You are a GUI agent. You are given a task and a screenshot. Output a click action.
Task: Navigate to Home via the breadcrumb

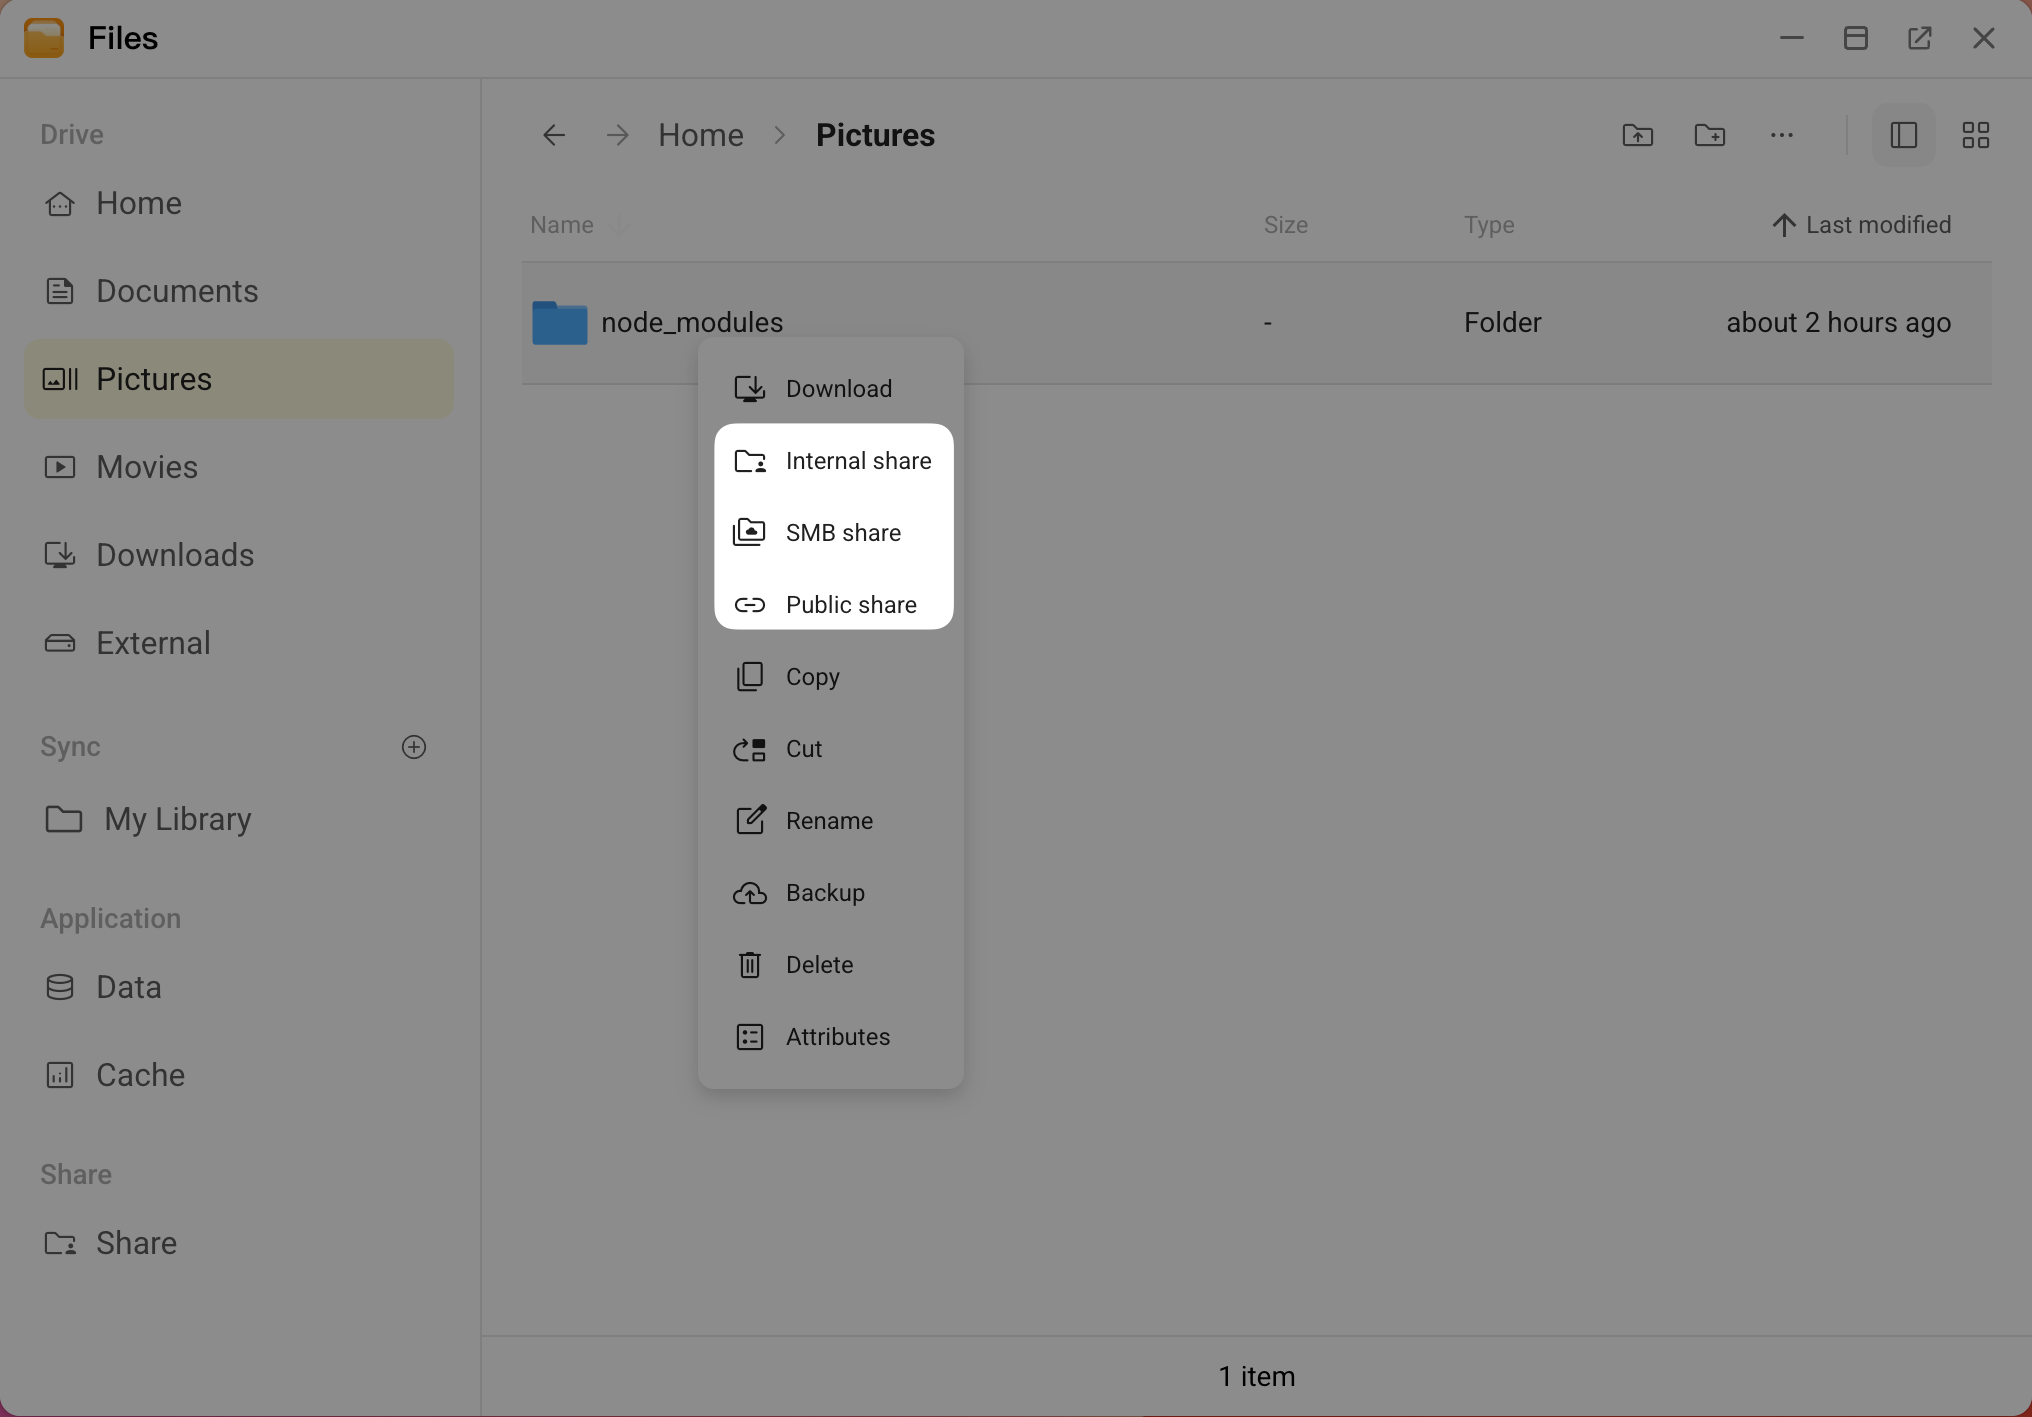click(700, 134)
